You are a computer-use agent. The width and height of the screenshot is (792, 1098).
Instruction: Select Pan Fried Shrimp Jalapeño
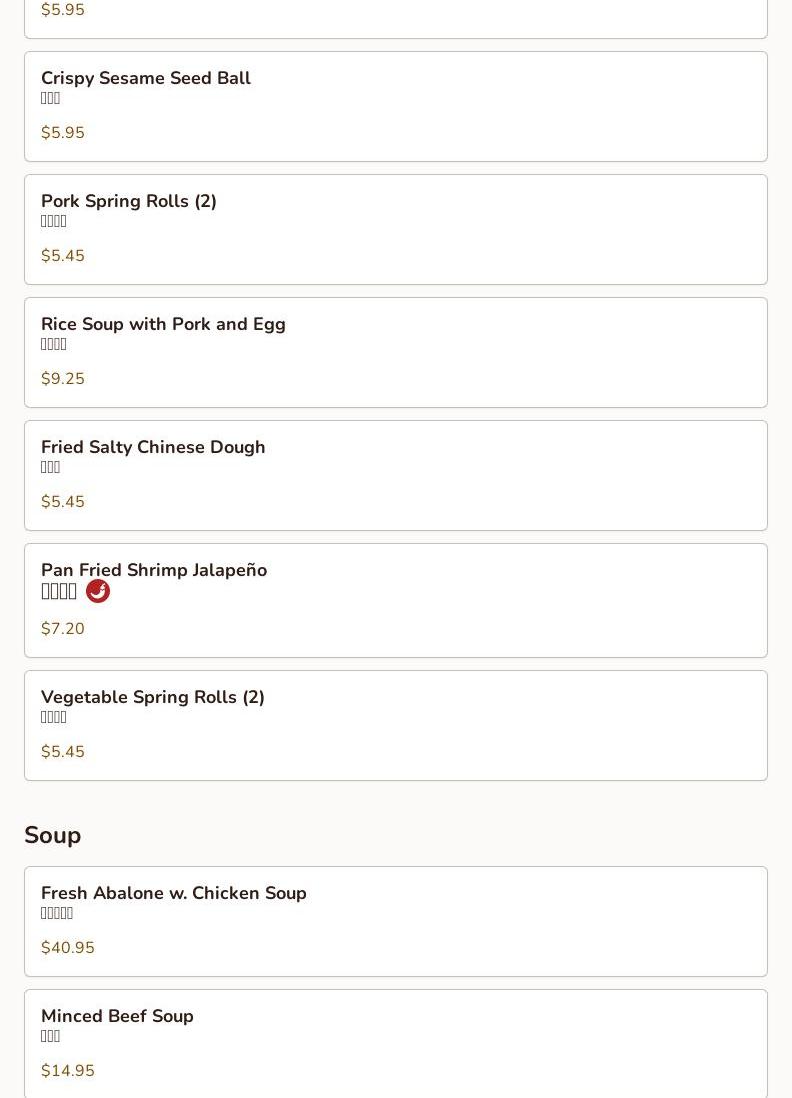click(154, 570)
